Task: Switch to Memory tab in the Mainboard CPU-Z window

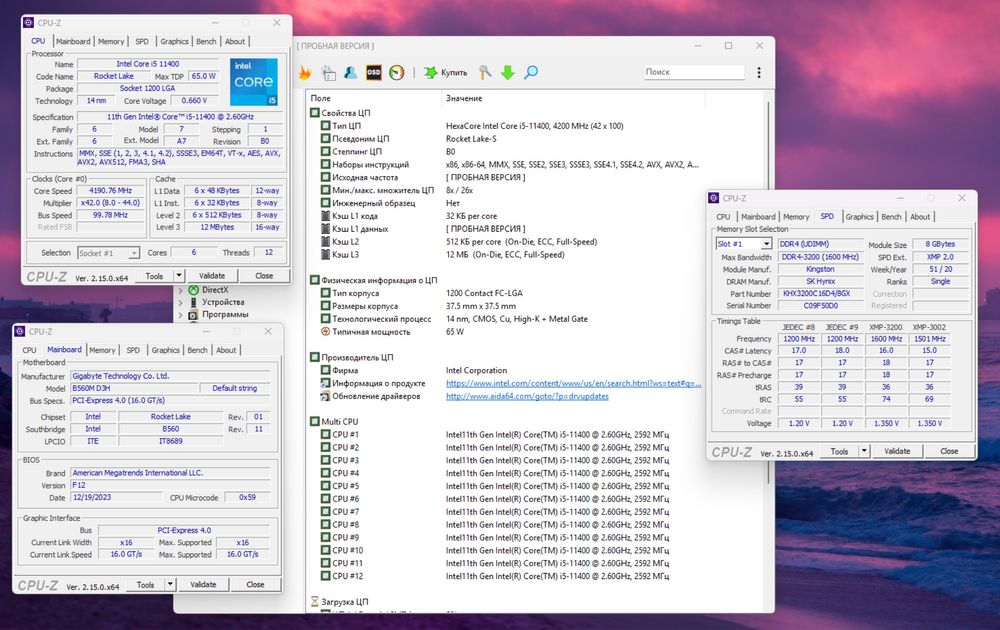Action: point(102,350)
